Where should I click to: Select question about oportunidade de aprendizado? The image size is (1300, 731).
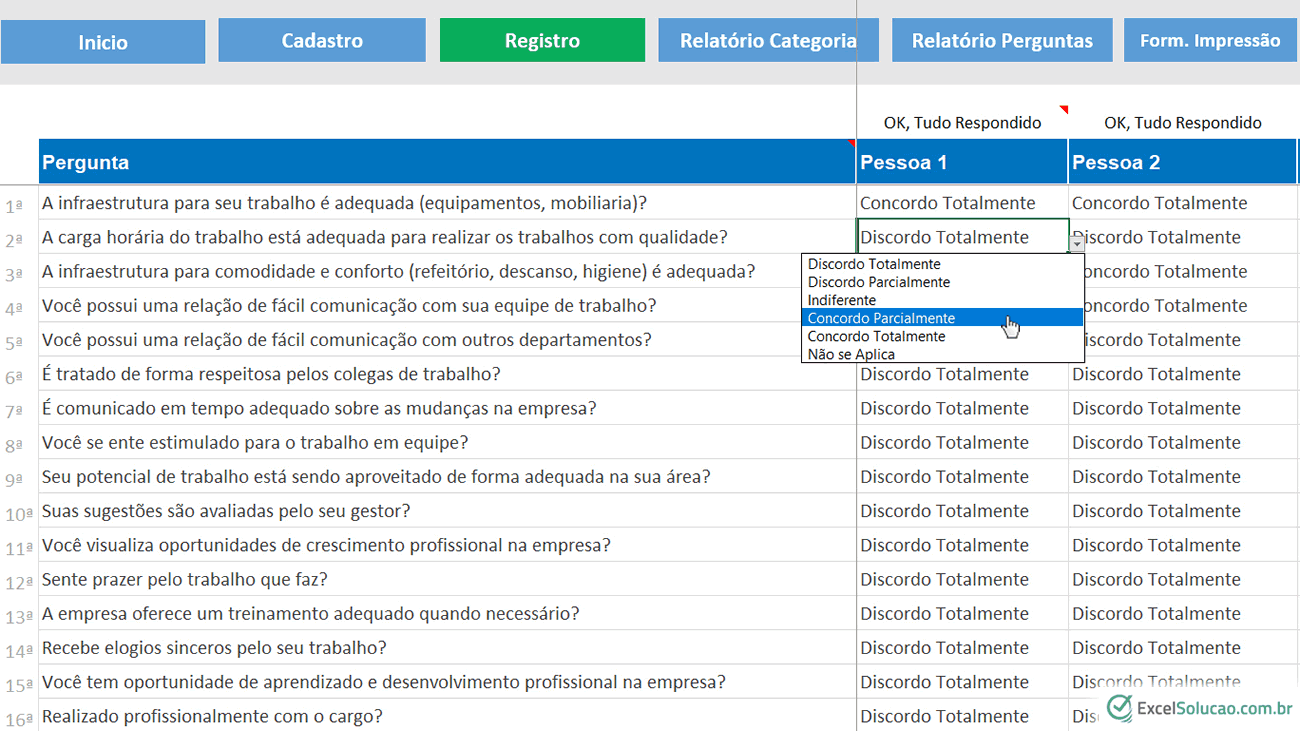pyautogui.click(x=447, y=682)
